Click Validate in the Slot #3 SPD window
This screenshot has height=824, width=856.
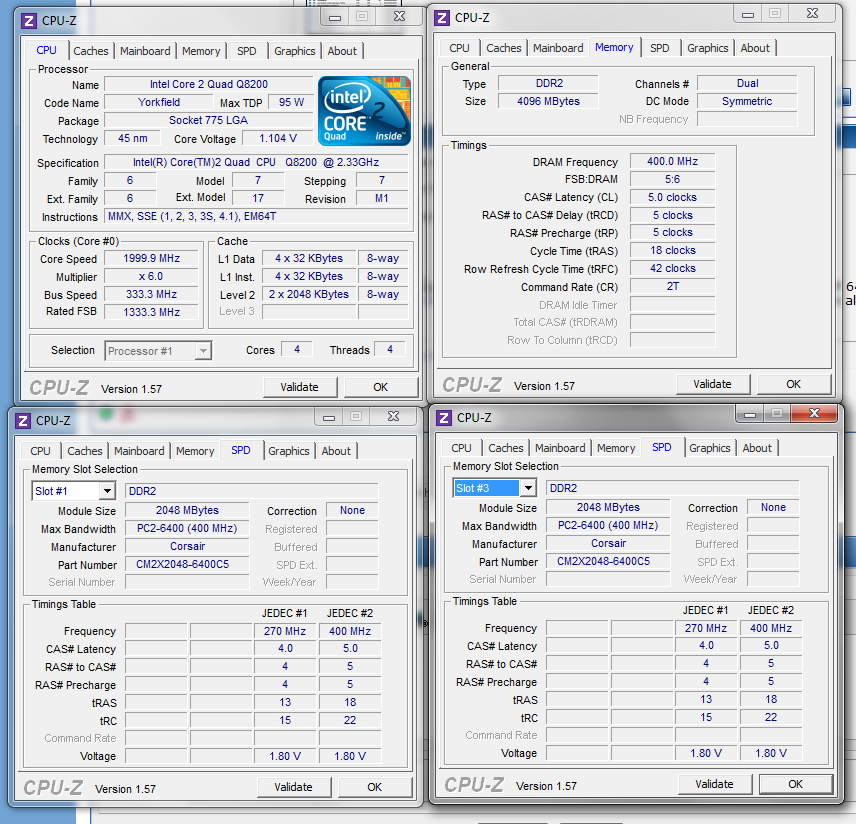click(x=715, y=784)
